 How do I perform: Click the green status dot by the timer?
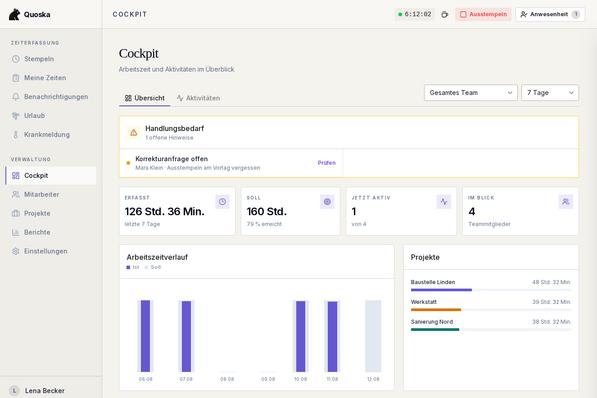(x=400, y=14)
